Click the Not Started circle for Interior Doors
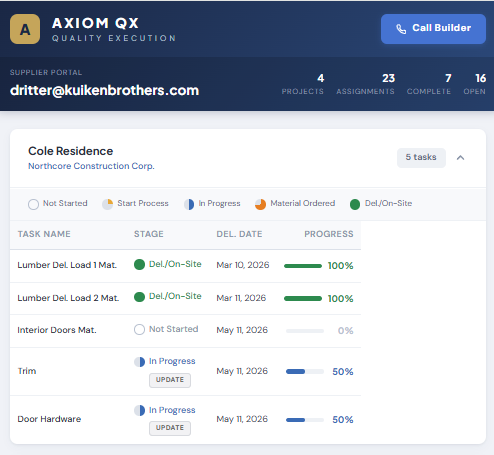 (139, 330)
